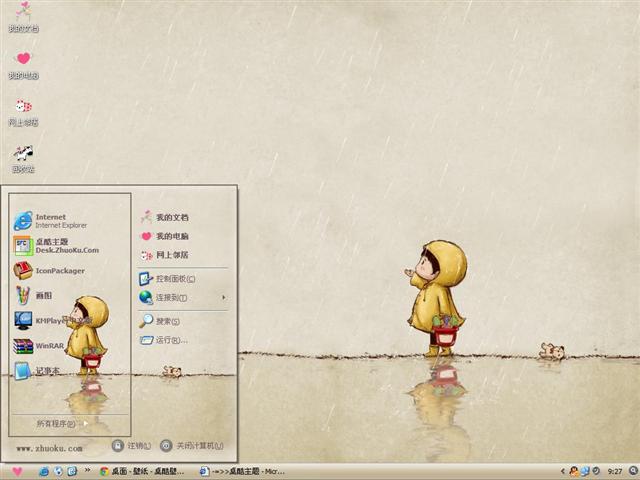
Task: Switch to 桌酷主题 - Micr... taskbar window
Action: click(242, 472)
